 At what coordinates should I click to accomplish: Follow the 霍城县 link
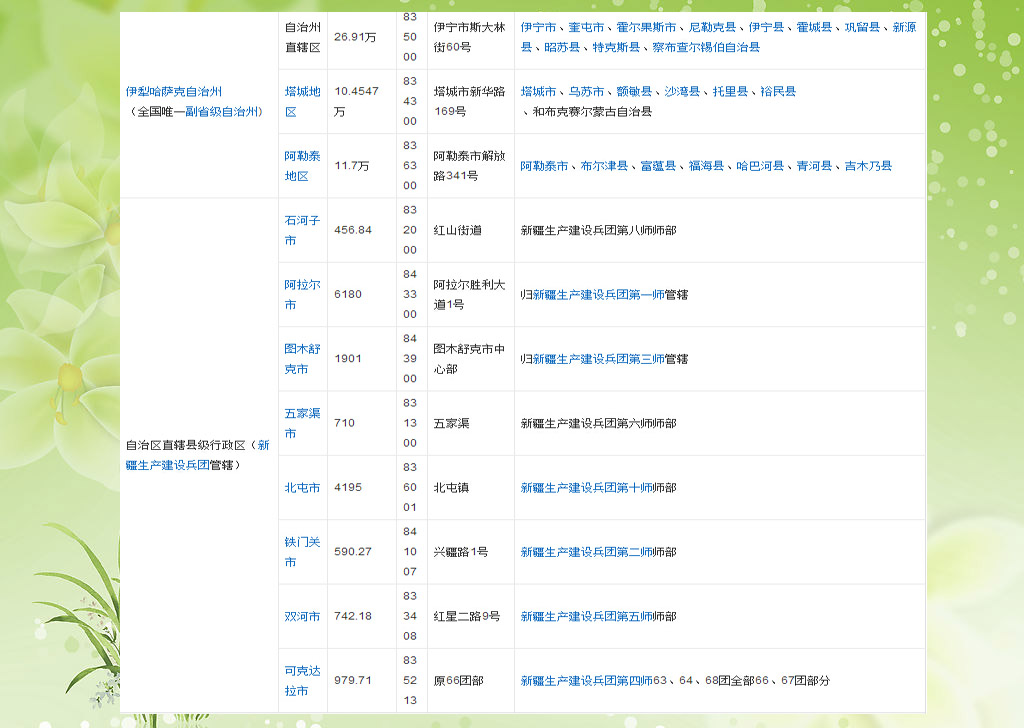pyautogui.click(x=814, y=27)
